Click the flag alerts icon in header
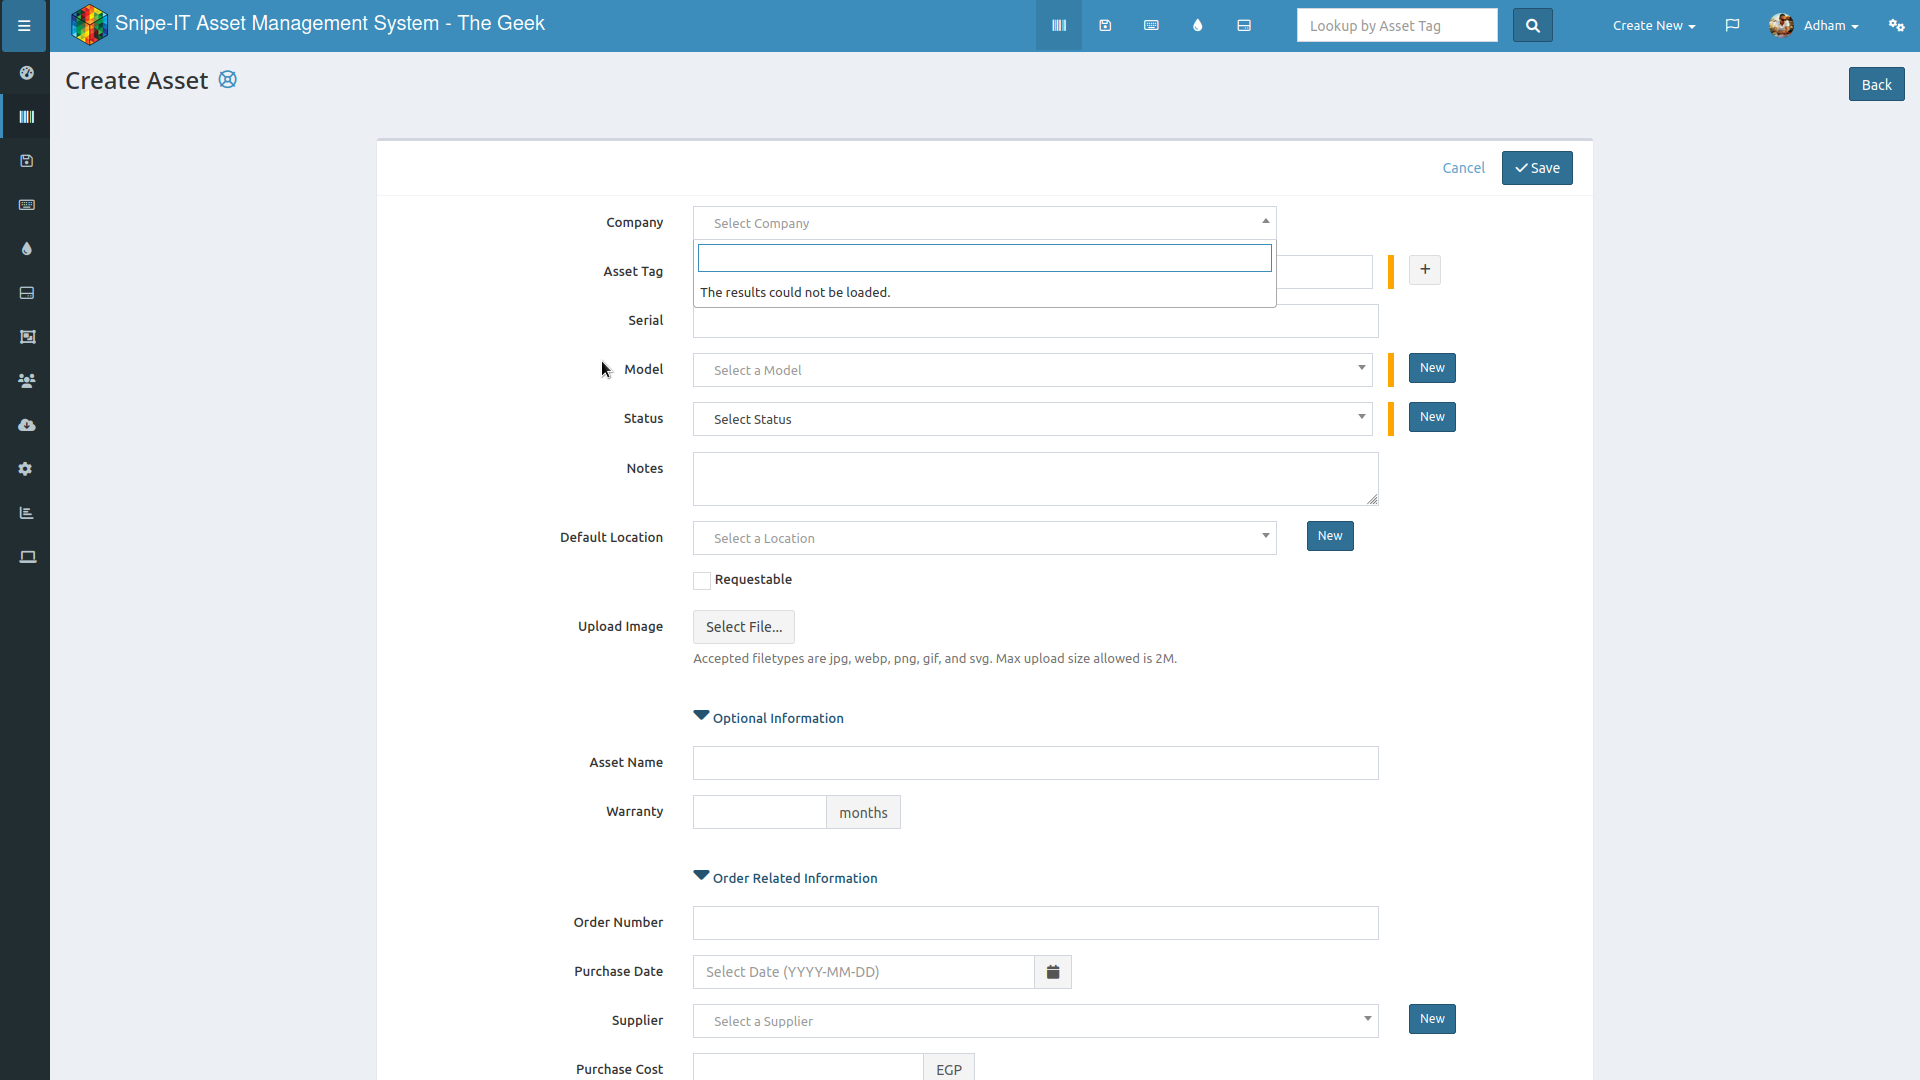Viewport: 1920px width, 1080px height. (x=1732, y=26)
